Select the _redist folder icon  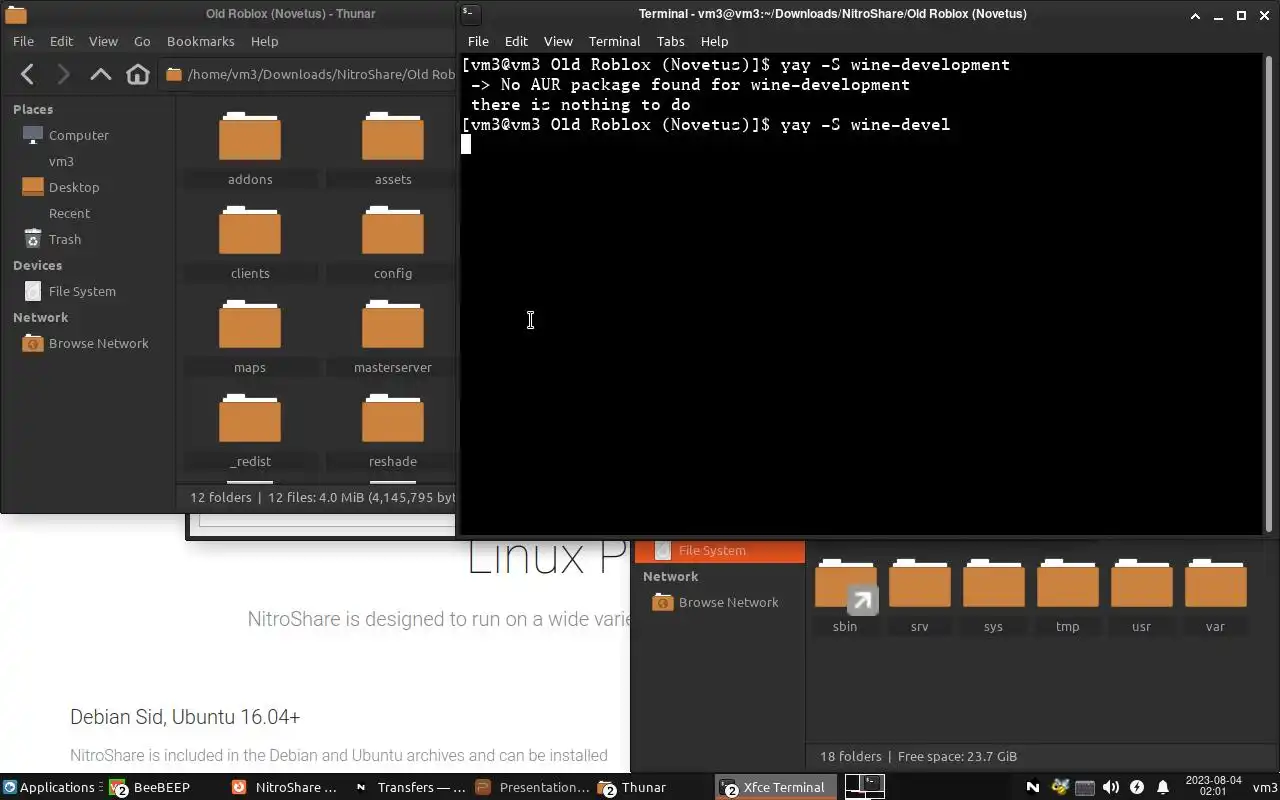(250, 418)
